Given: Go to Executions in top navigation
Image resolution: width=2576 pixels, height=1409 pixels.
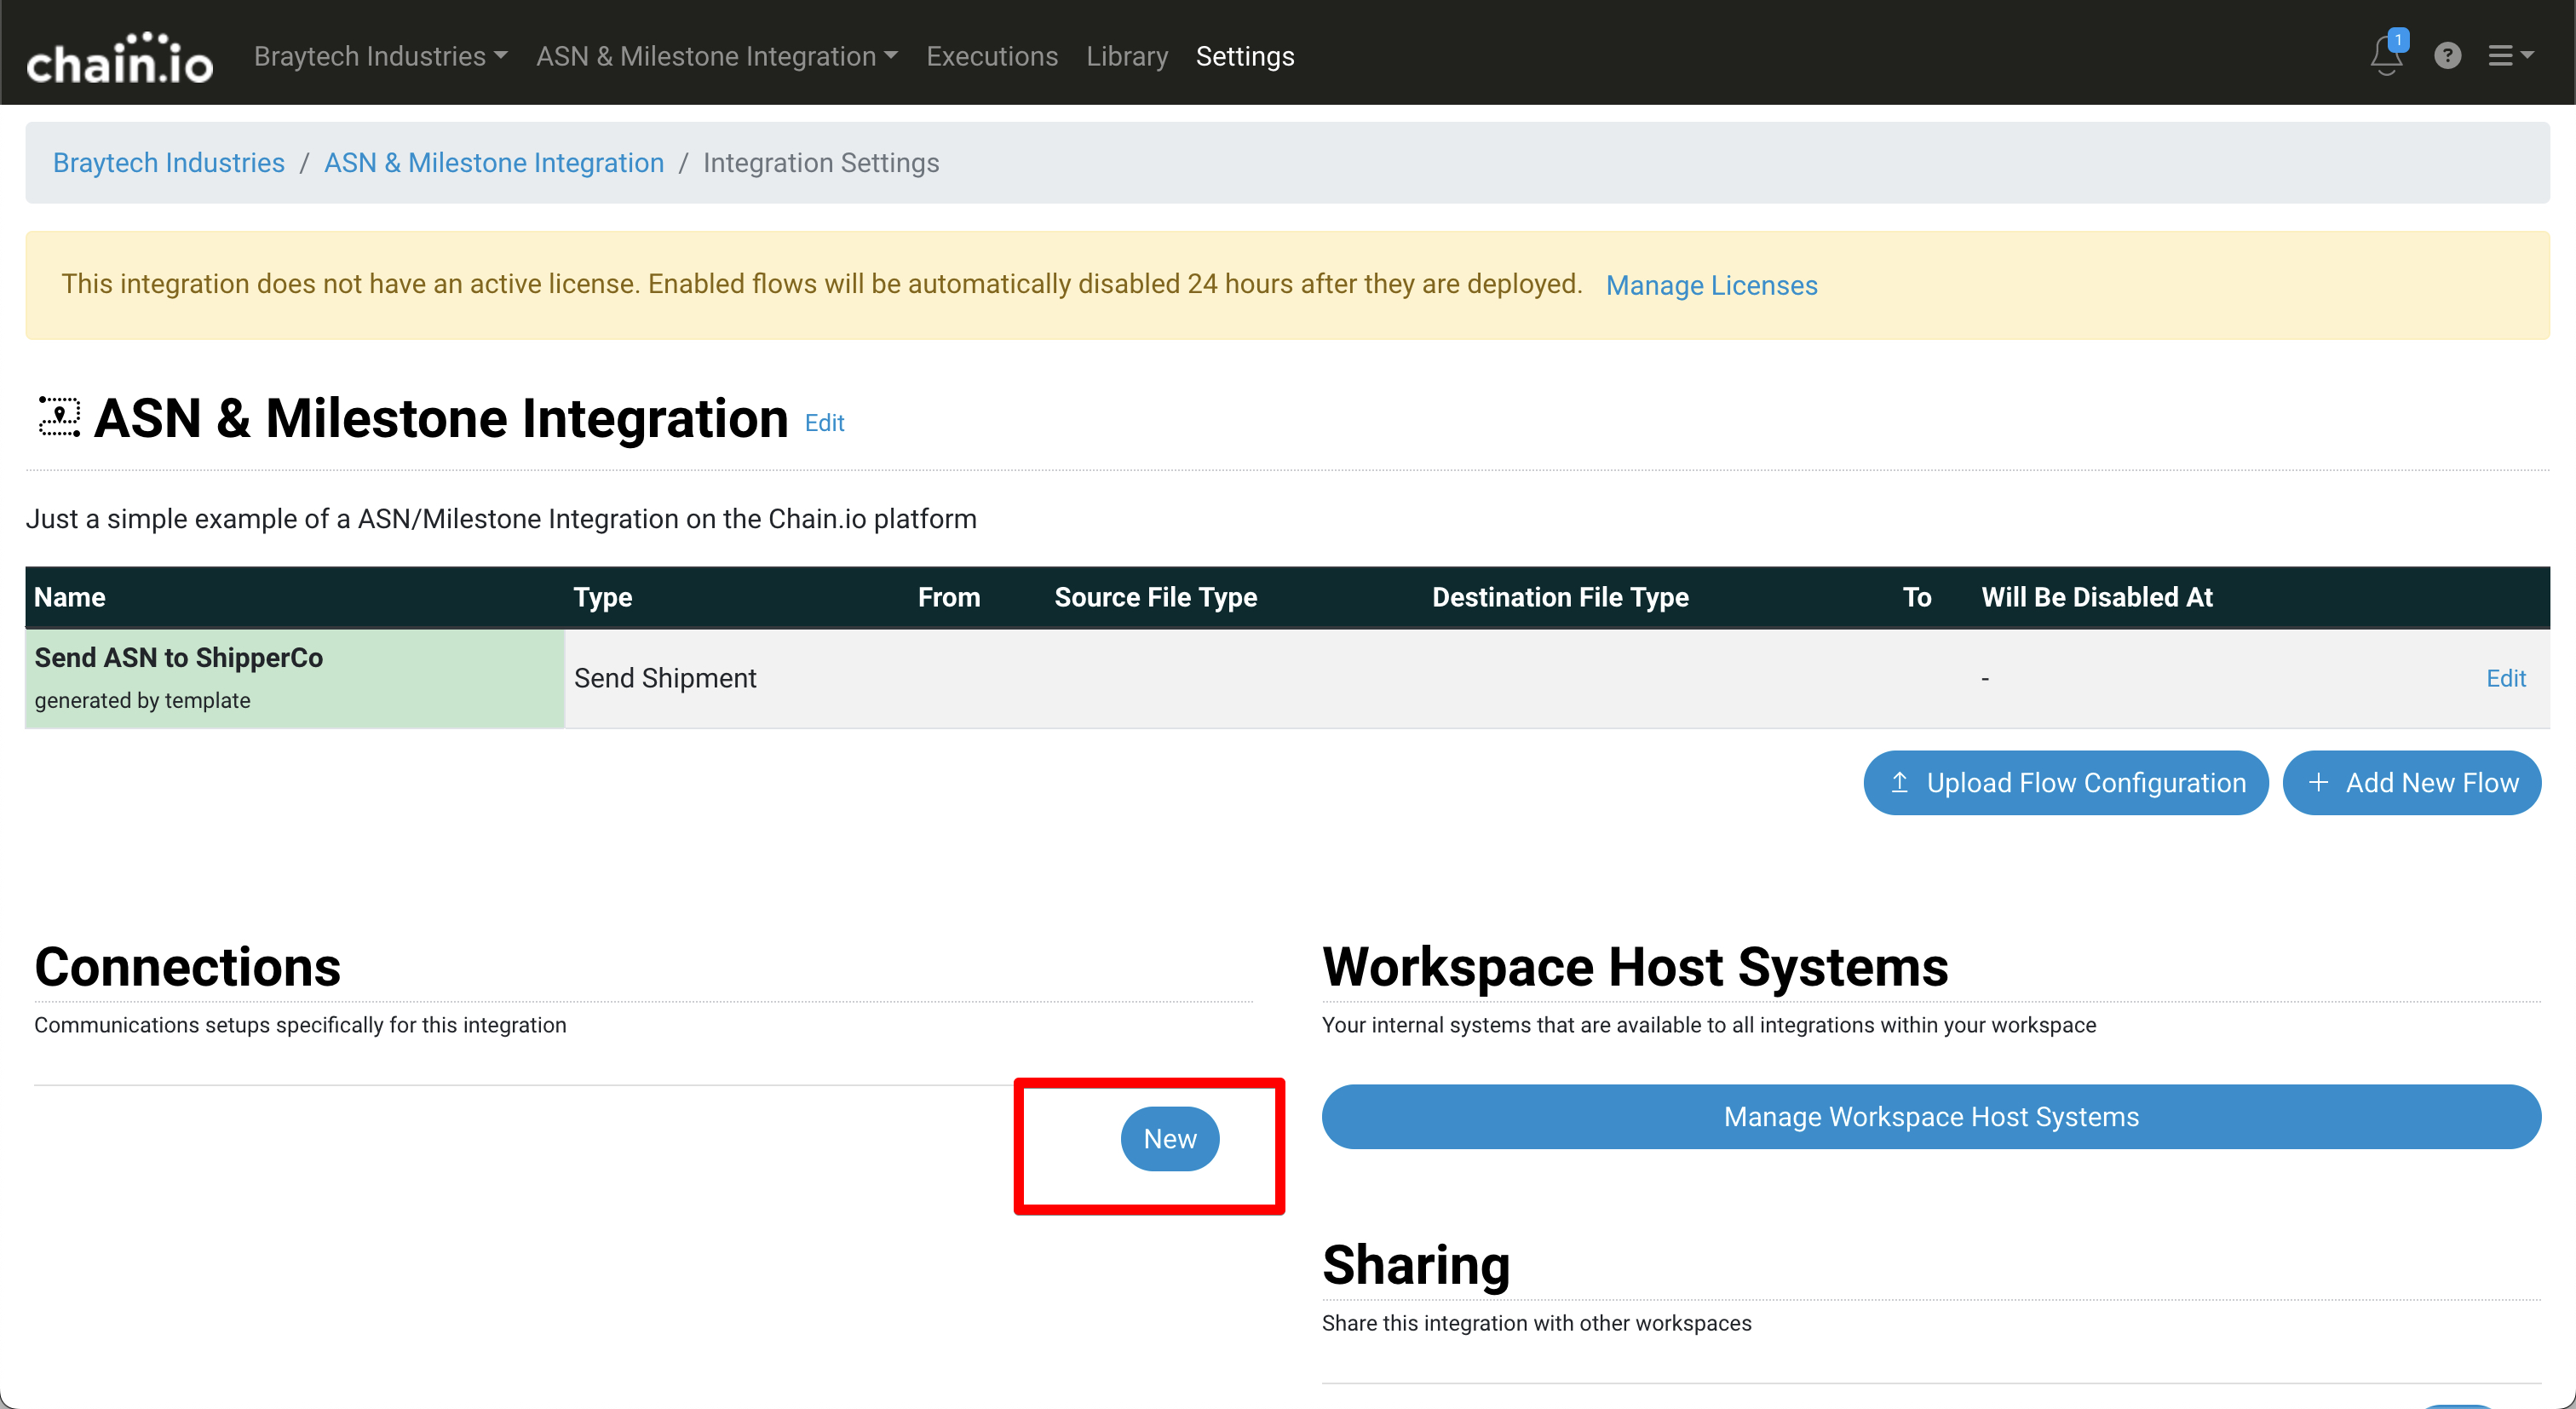Looking at the screenshot, I should (x=991, y=56).
